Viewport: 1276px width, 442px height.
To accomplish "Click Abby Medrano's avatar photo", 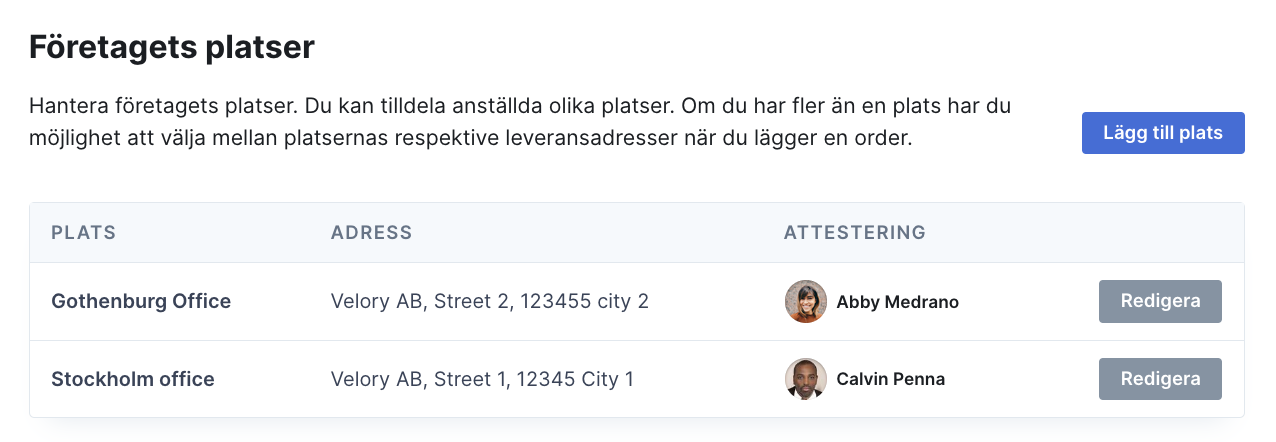I will tap(806, 301).
